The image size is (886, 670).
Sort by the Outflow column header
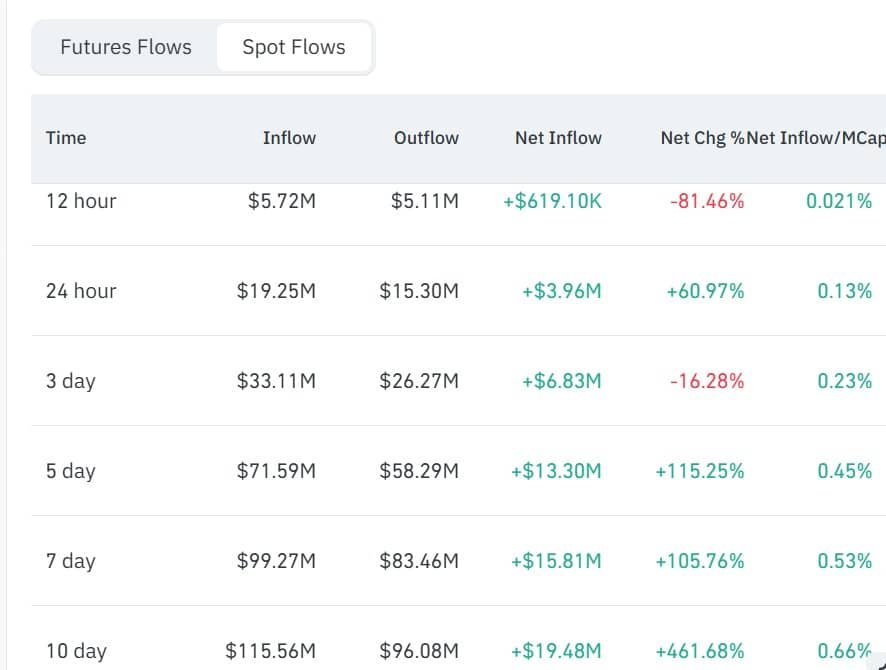coord(426,138)
